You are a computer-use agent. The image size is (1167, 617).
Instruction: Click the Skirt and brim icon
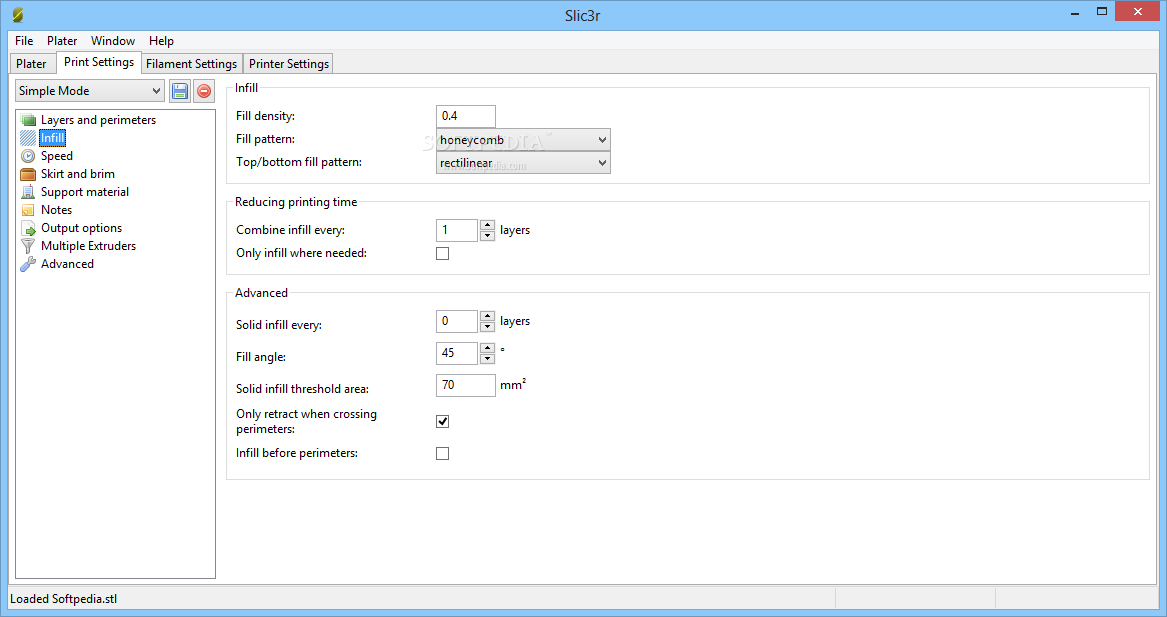pos(28,174)
